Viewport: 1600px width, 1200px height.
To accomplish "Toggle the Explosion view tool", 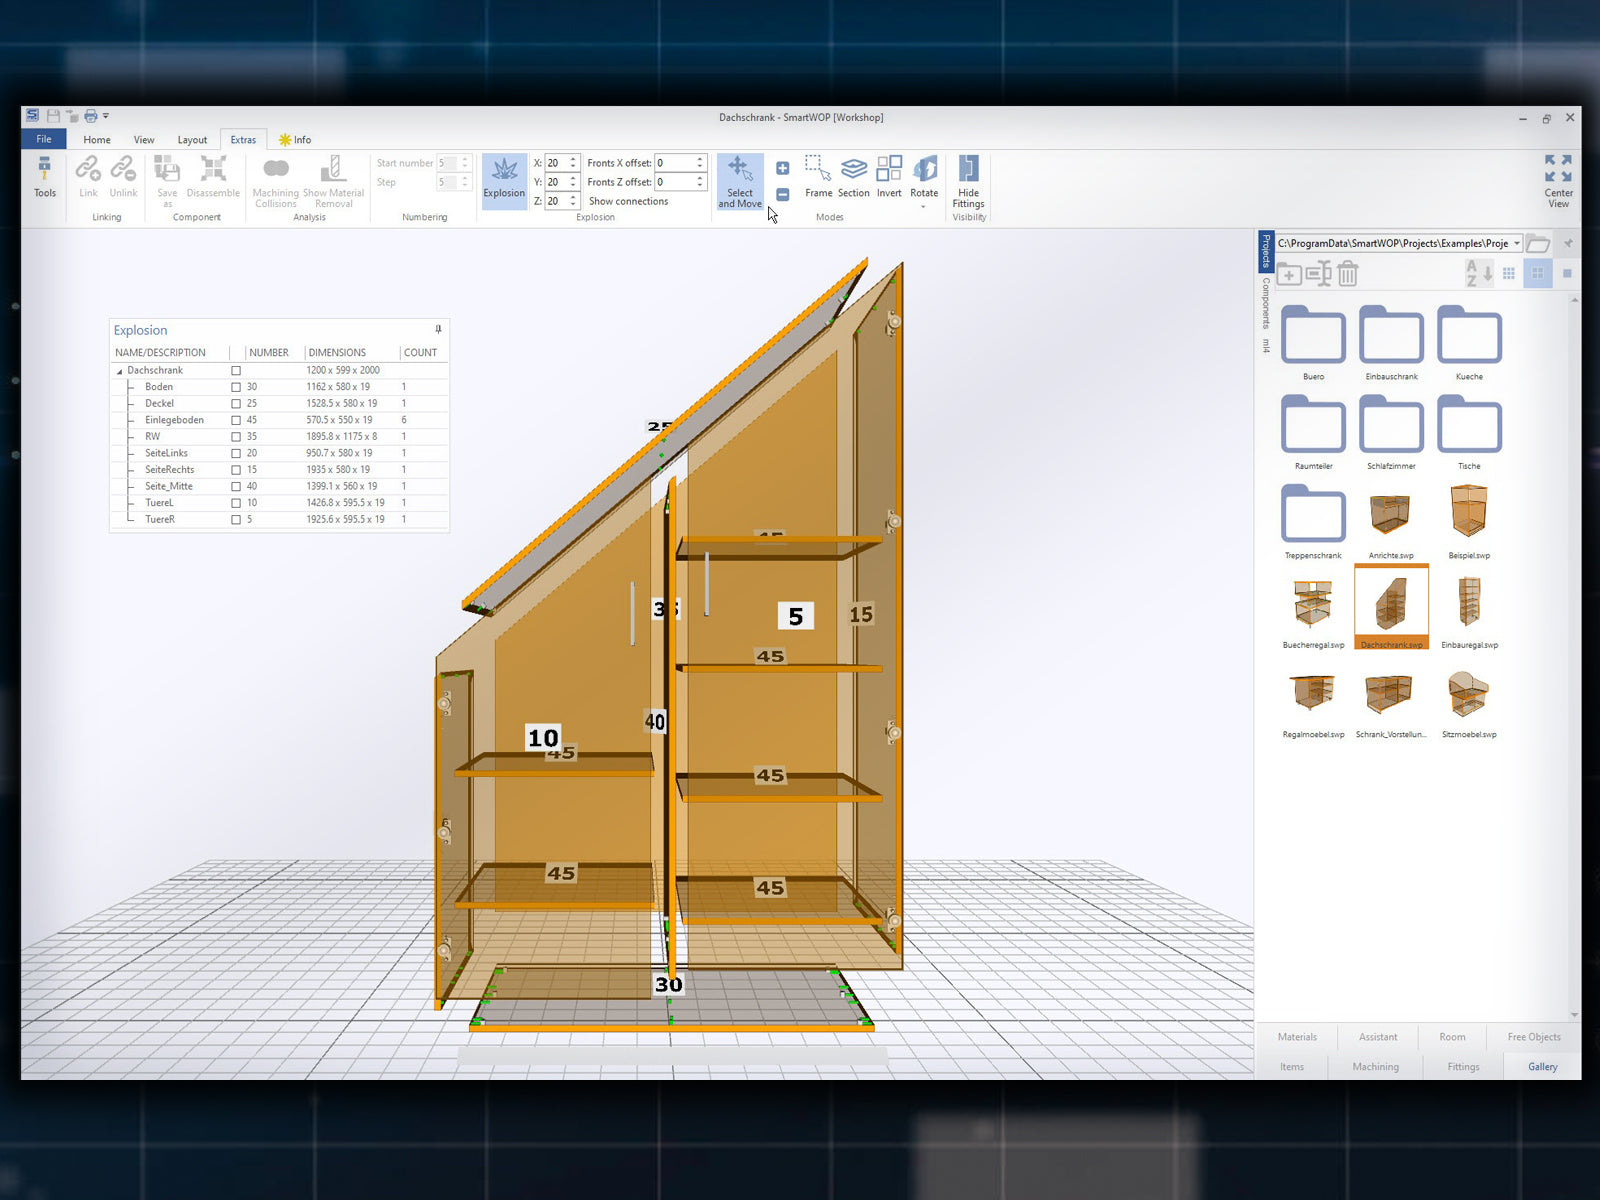I will coord(504,179).
